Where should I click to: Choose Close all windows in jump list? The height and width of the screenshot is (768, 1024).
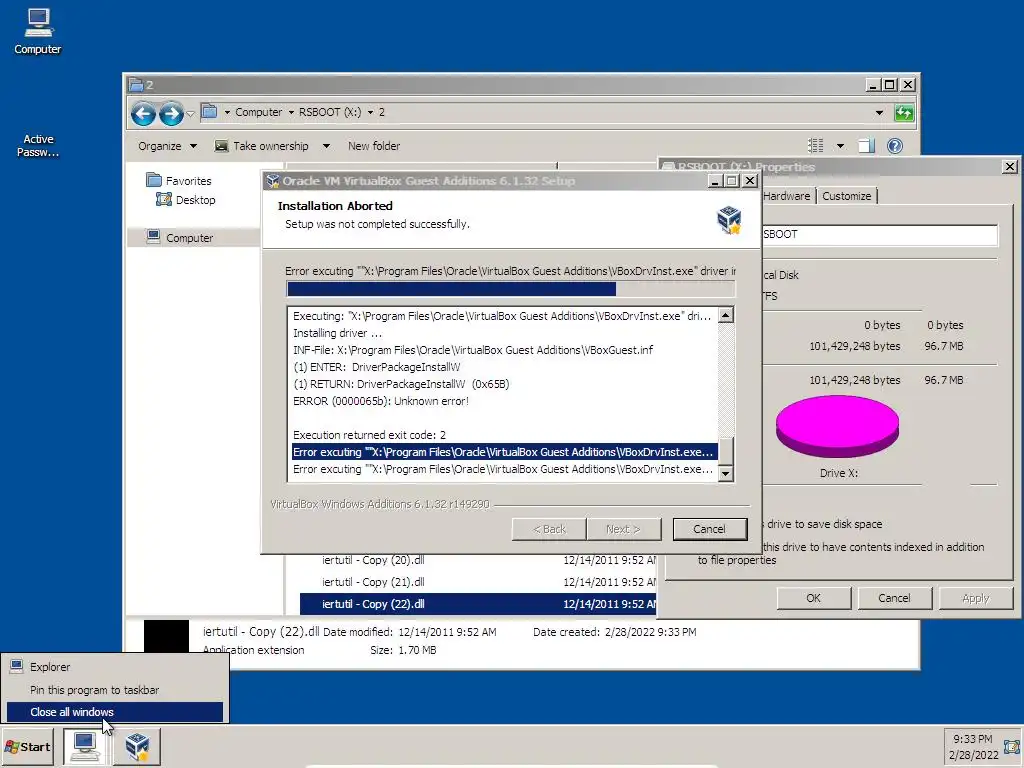click(x=114, y=712)
